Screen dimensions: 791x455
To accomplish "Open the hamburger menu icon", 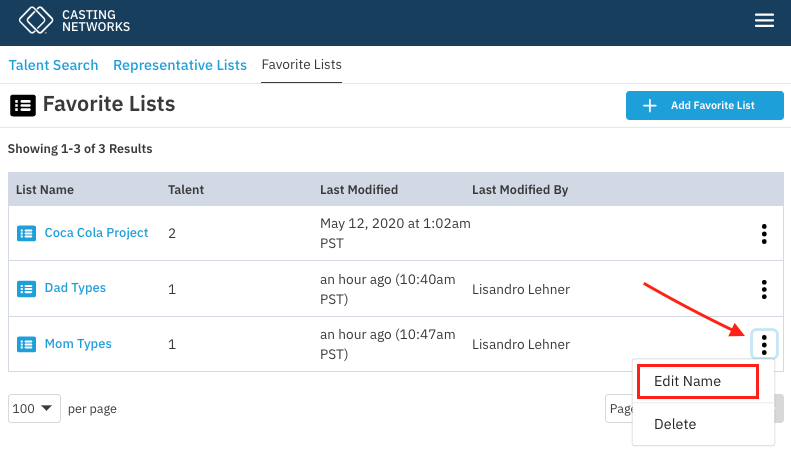I will tap(765, 21).
